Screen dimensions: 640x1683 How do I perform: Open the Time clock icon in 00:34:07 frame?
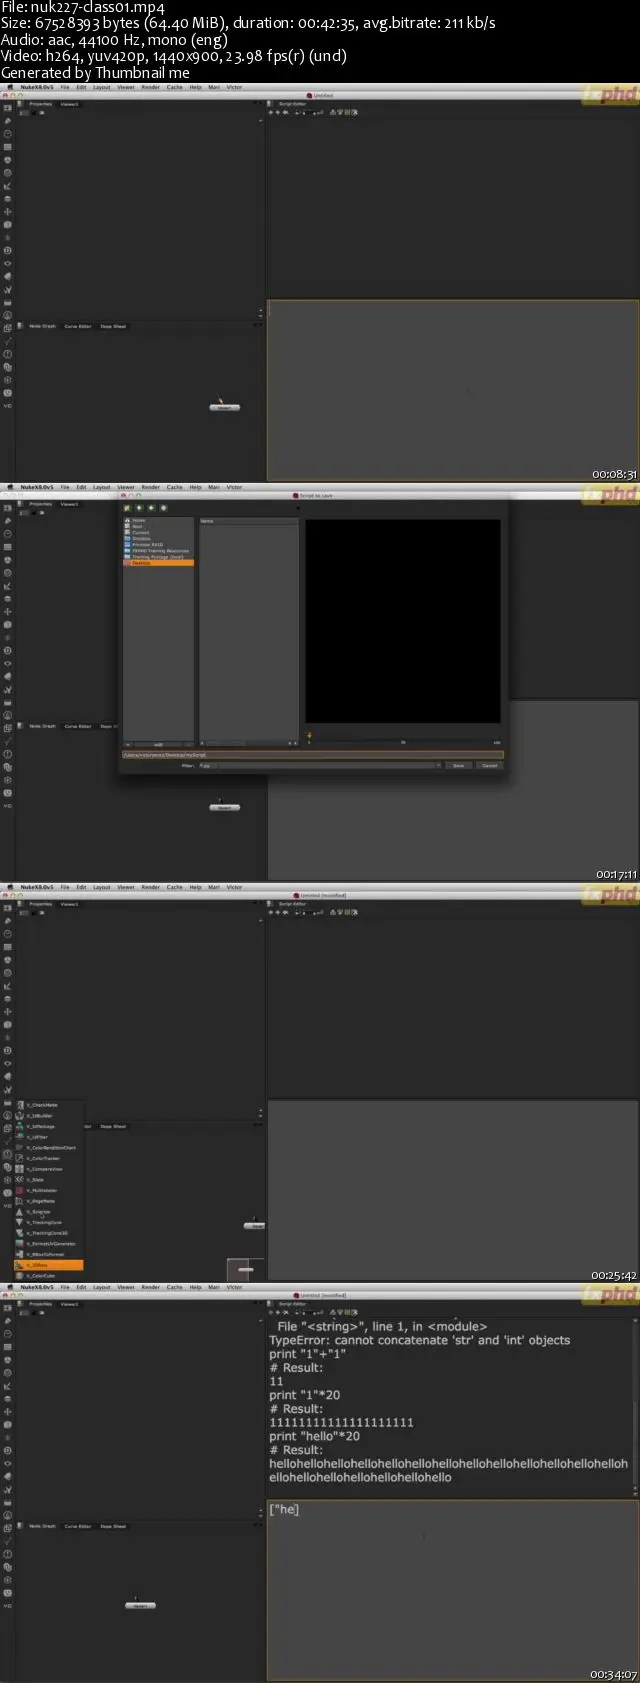click(x=7, y=1334)
